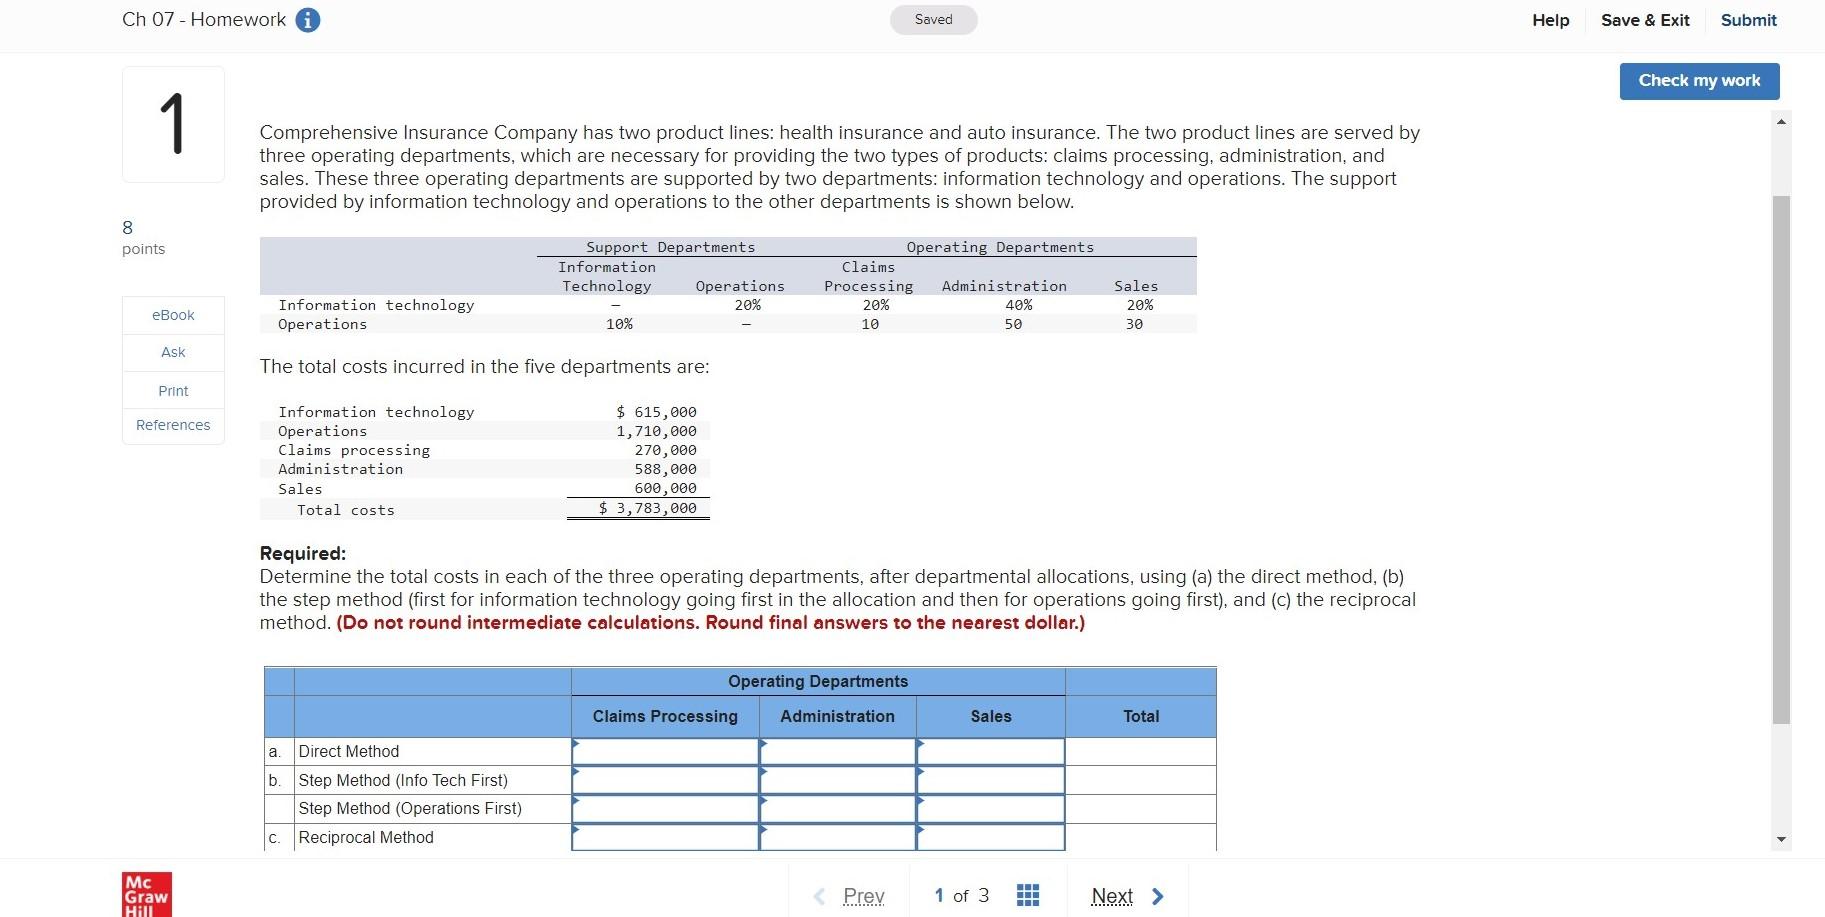Image resolution: width=1825 pixels, height=917 pixels.
Task: Click the Ask link
Action: click(x=172, y=352)
